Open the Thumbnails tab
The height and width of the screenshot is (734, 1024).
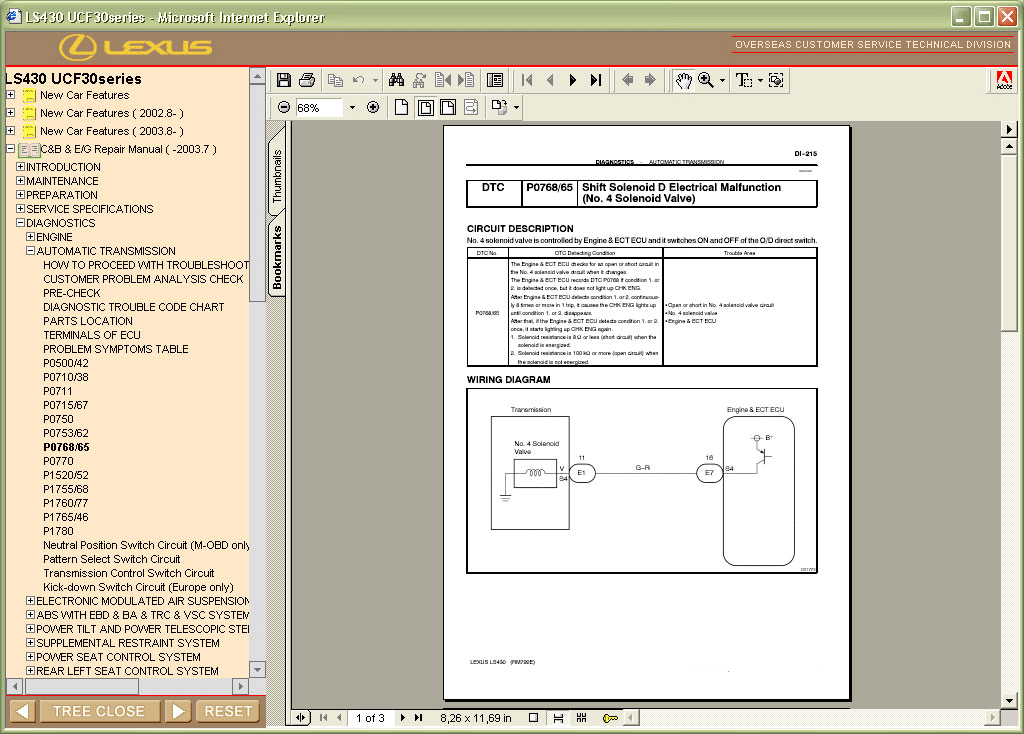coord(277,174)
